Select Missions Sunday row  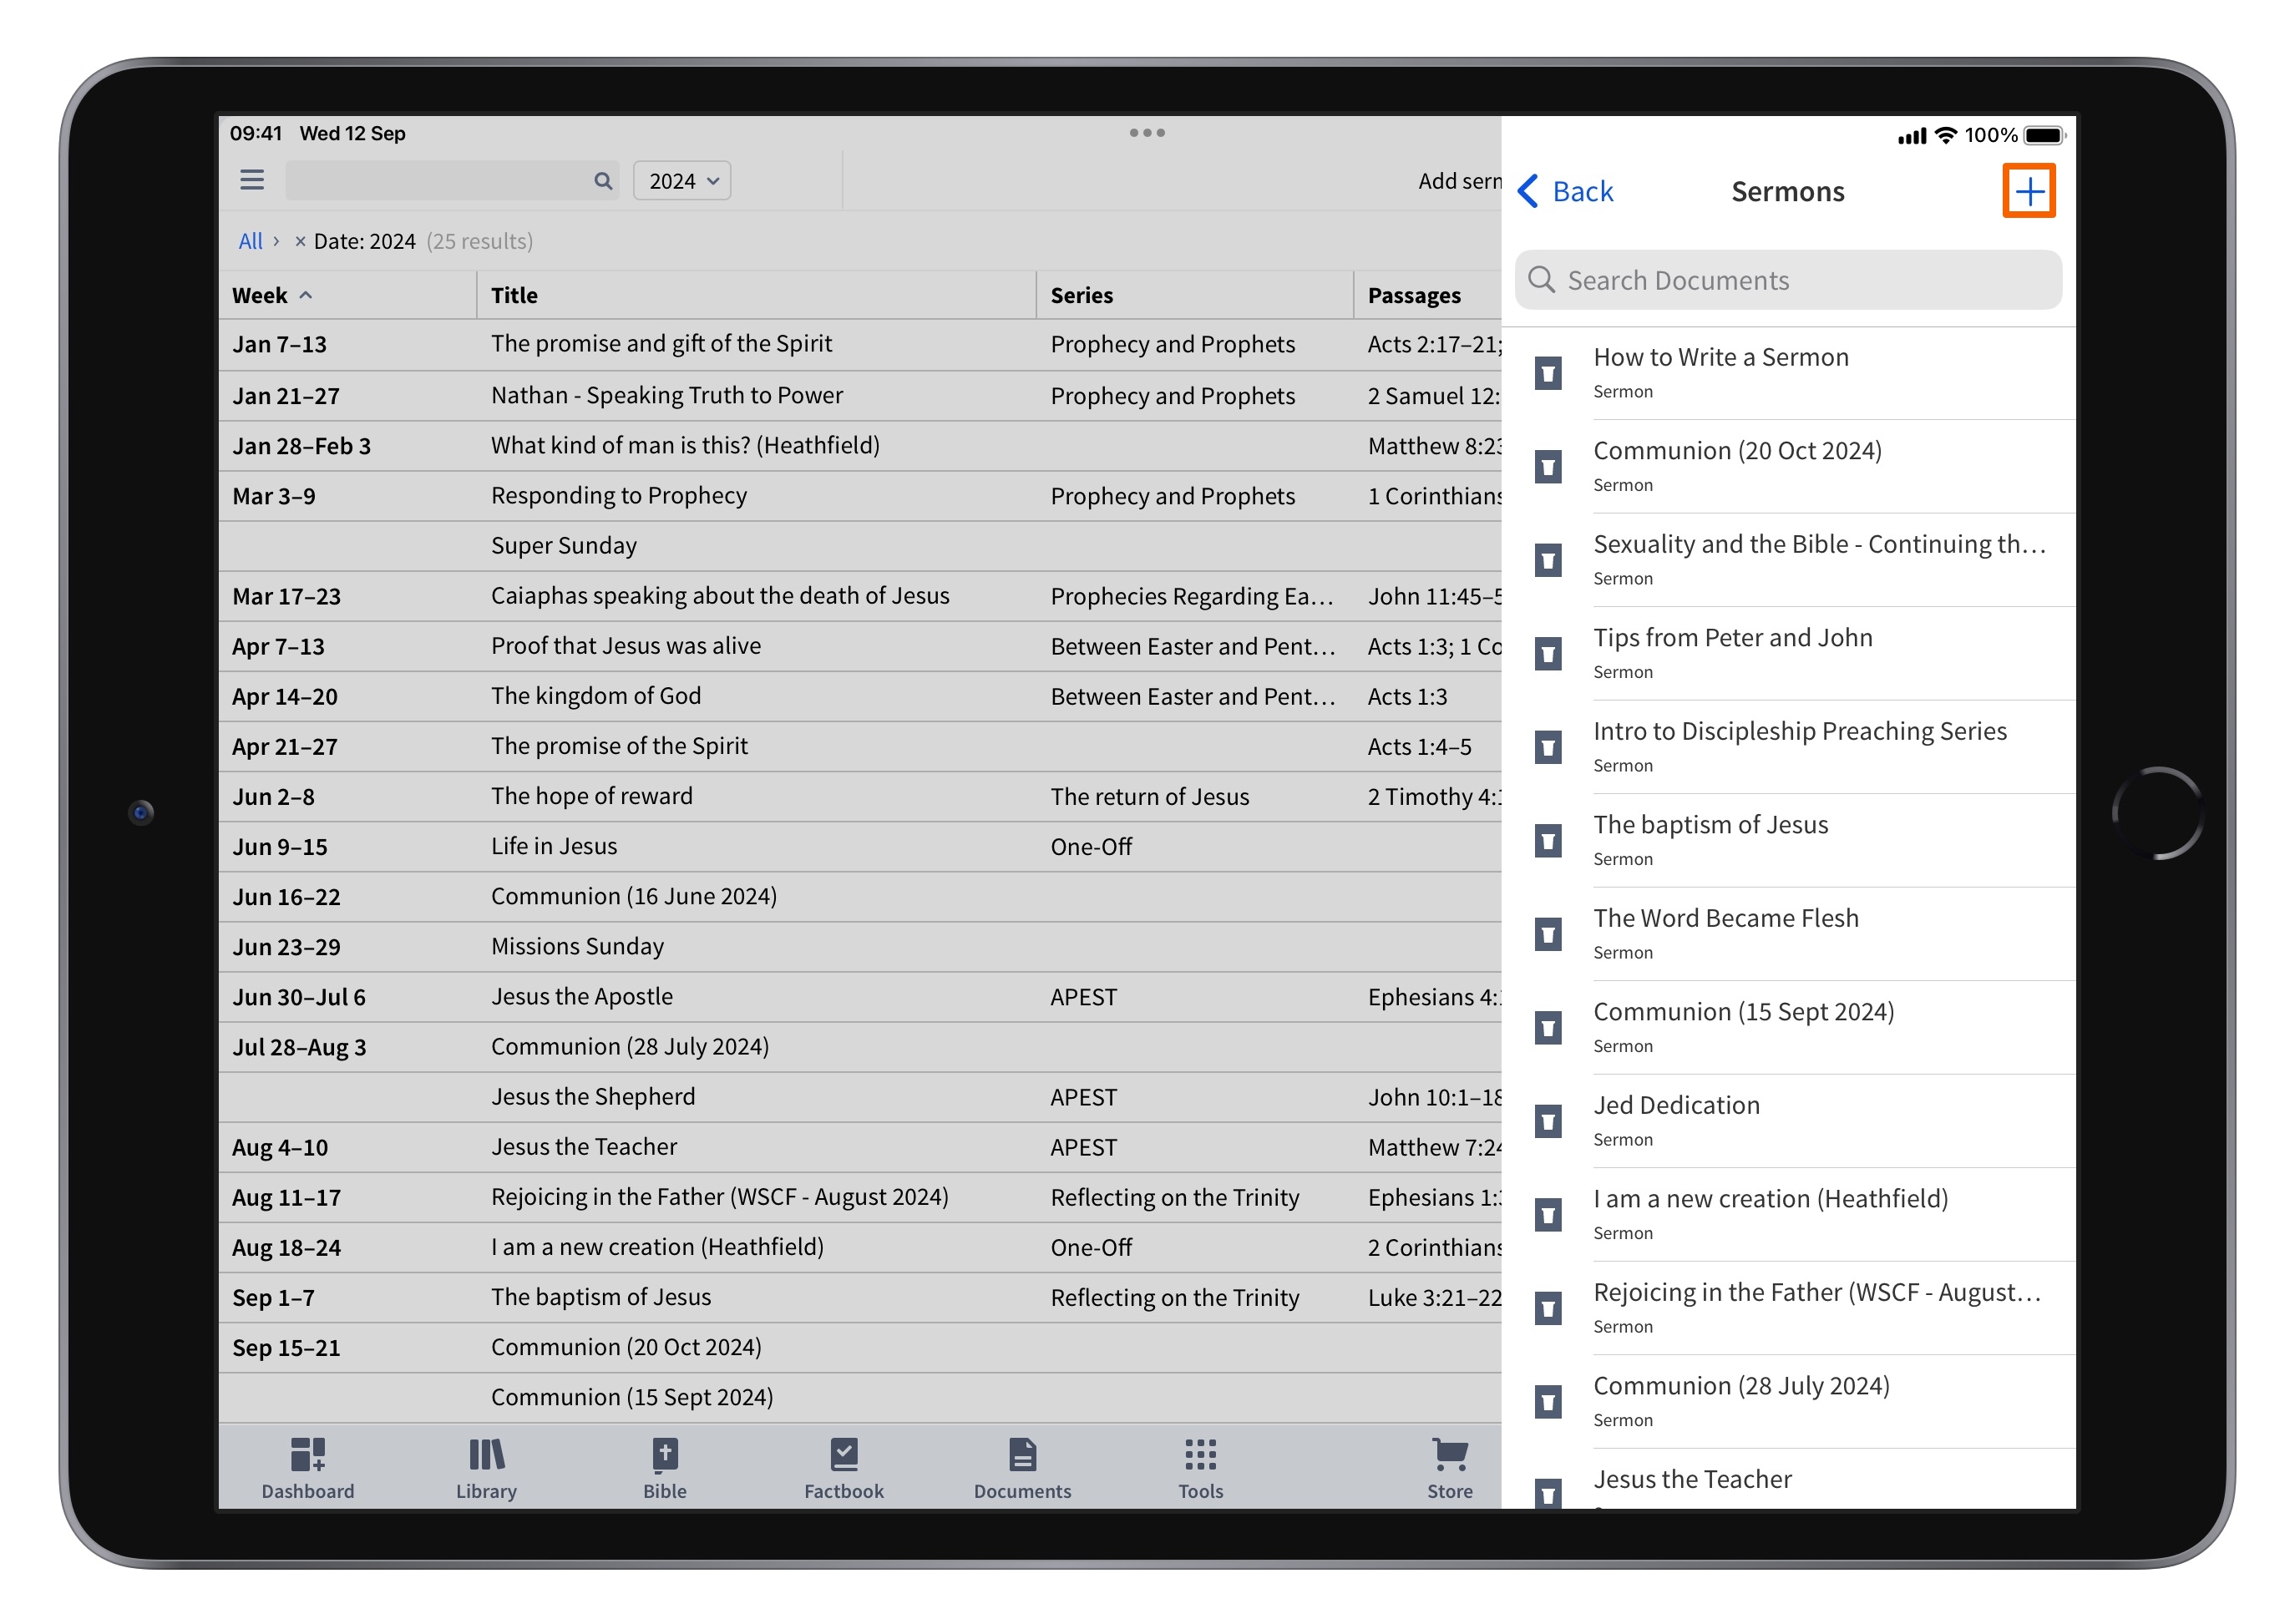(860, 946)
